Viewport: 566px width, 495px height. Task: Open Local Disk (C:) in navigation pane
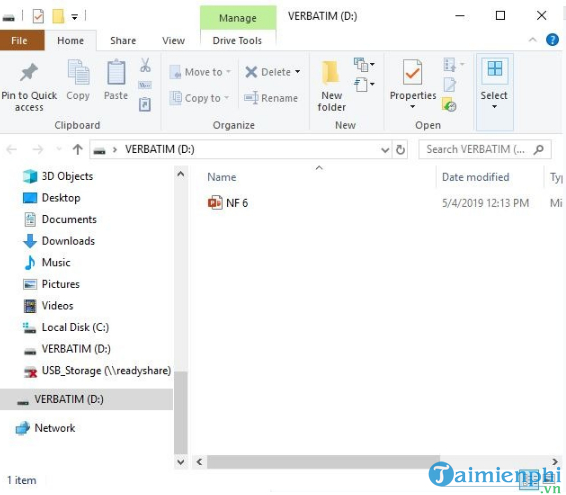tap(66, 327)
